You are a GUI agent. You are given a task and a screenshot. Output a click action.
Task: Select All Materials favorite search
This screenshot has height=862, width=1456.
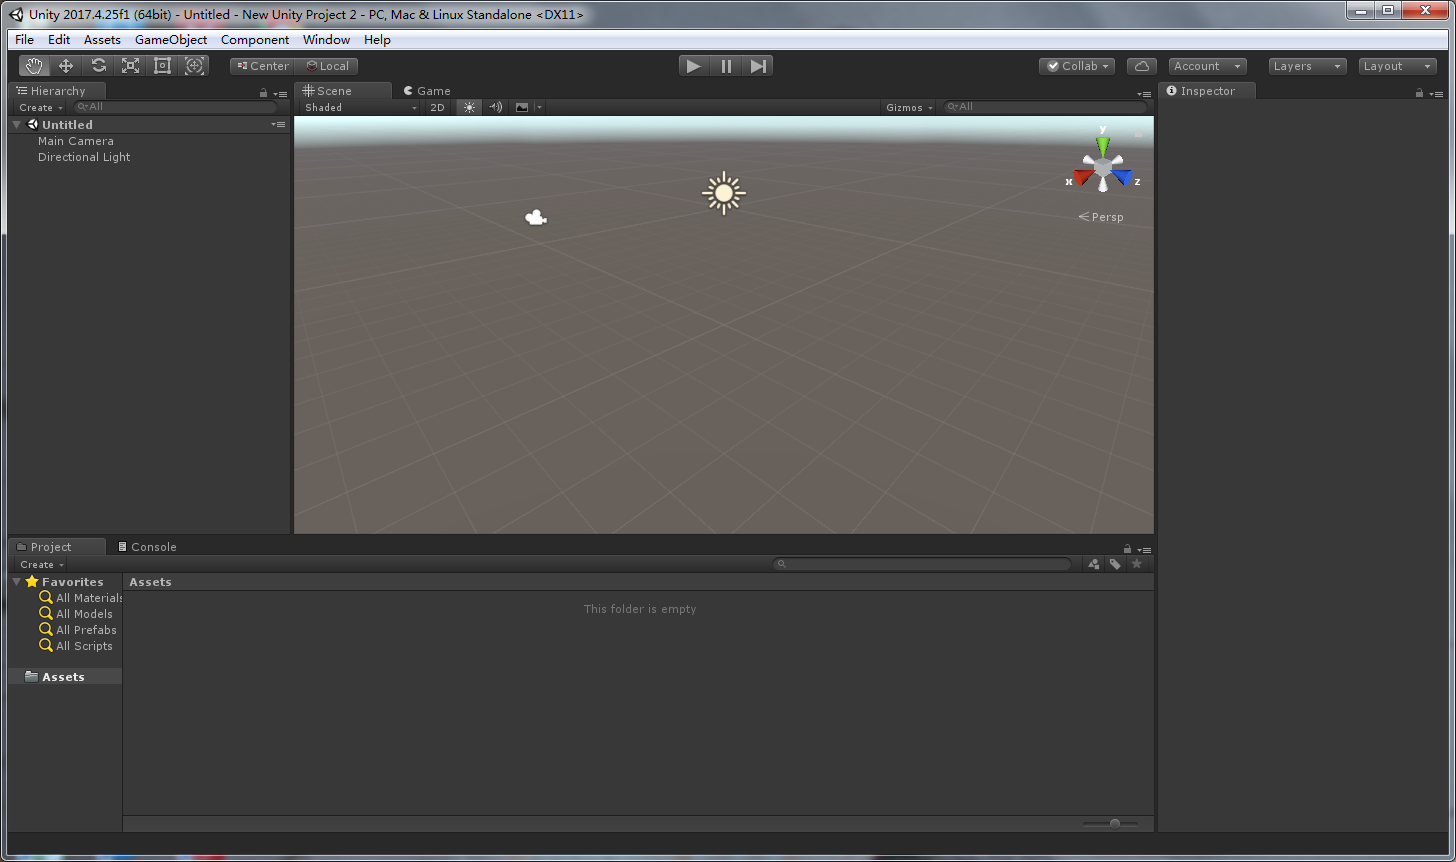pos(80,598)
